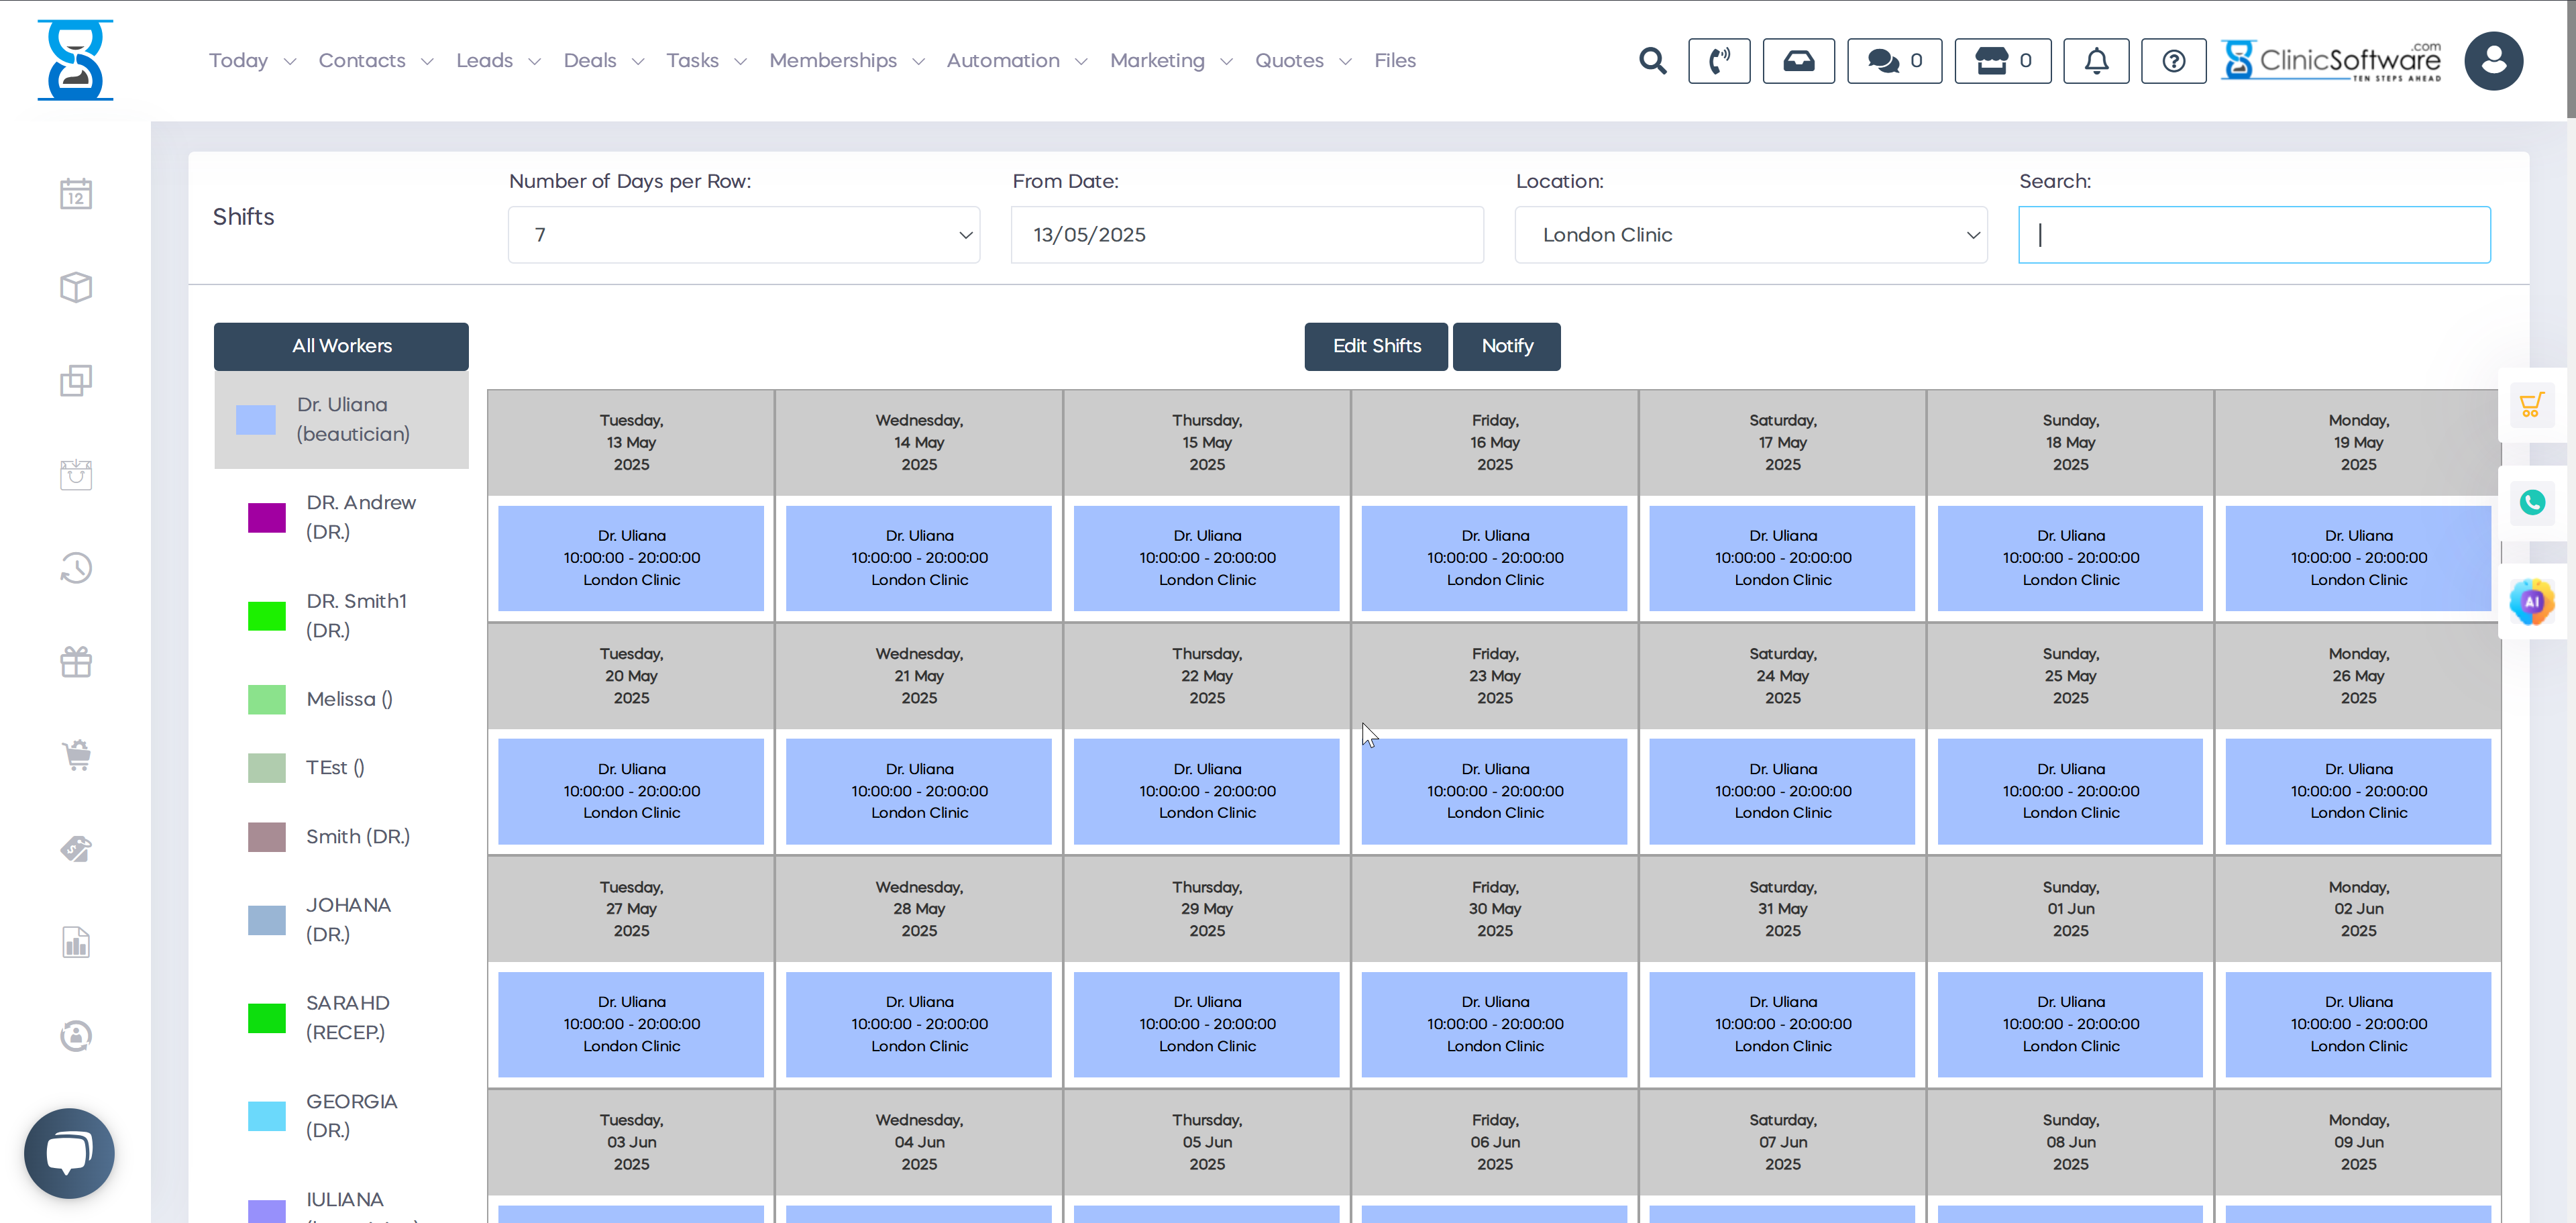Click the live chat bubble icon

pyautogui.click(x=69, y=1152)
